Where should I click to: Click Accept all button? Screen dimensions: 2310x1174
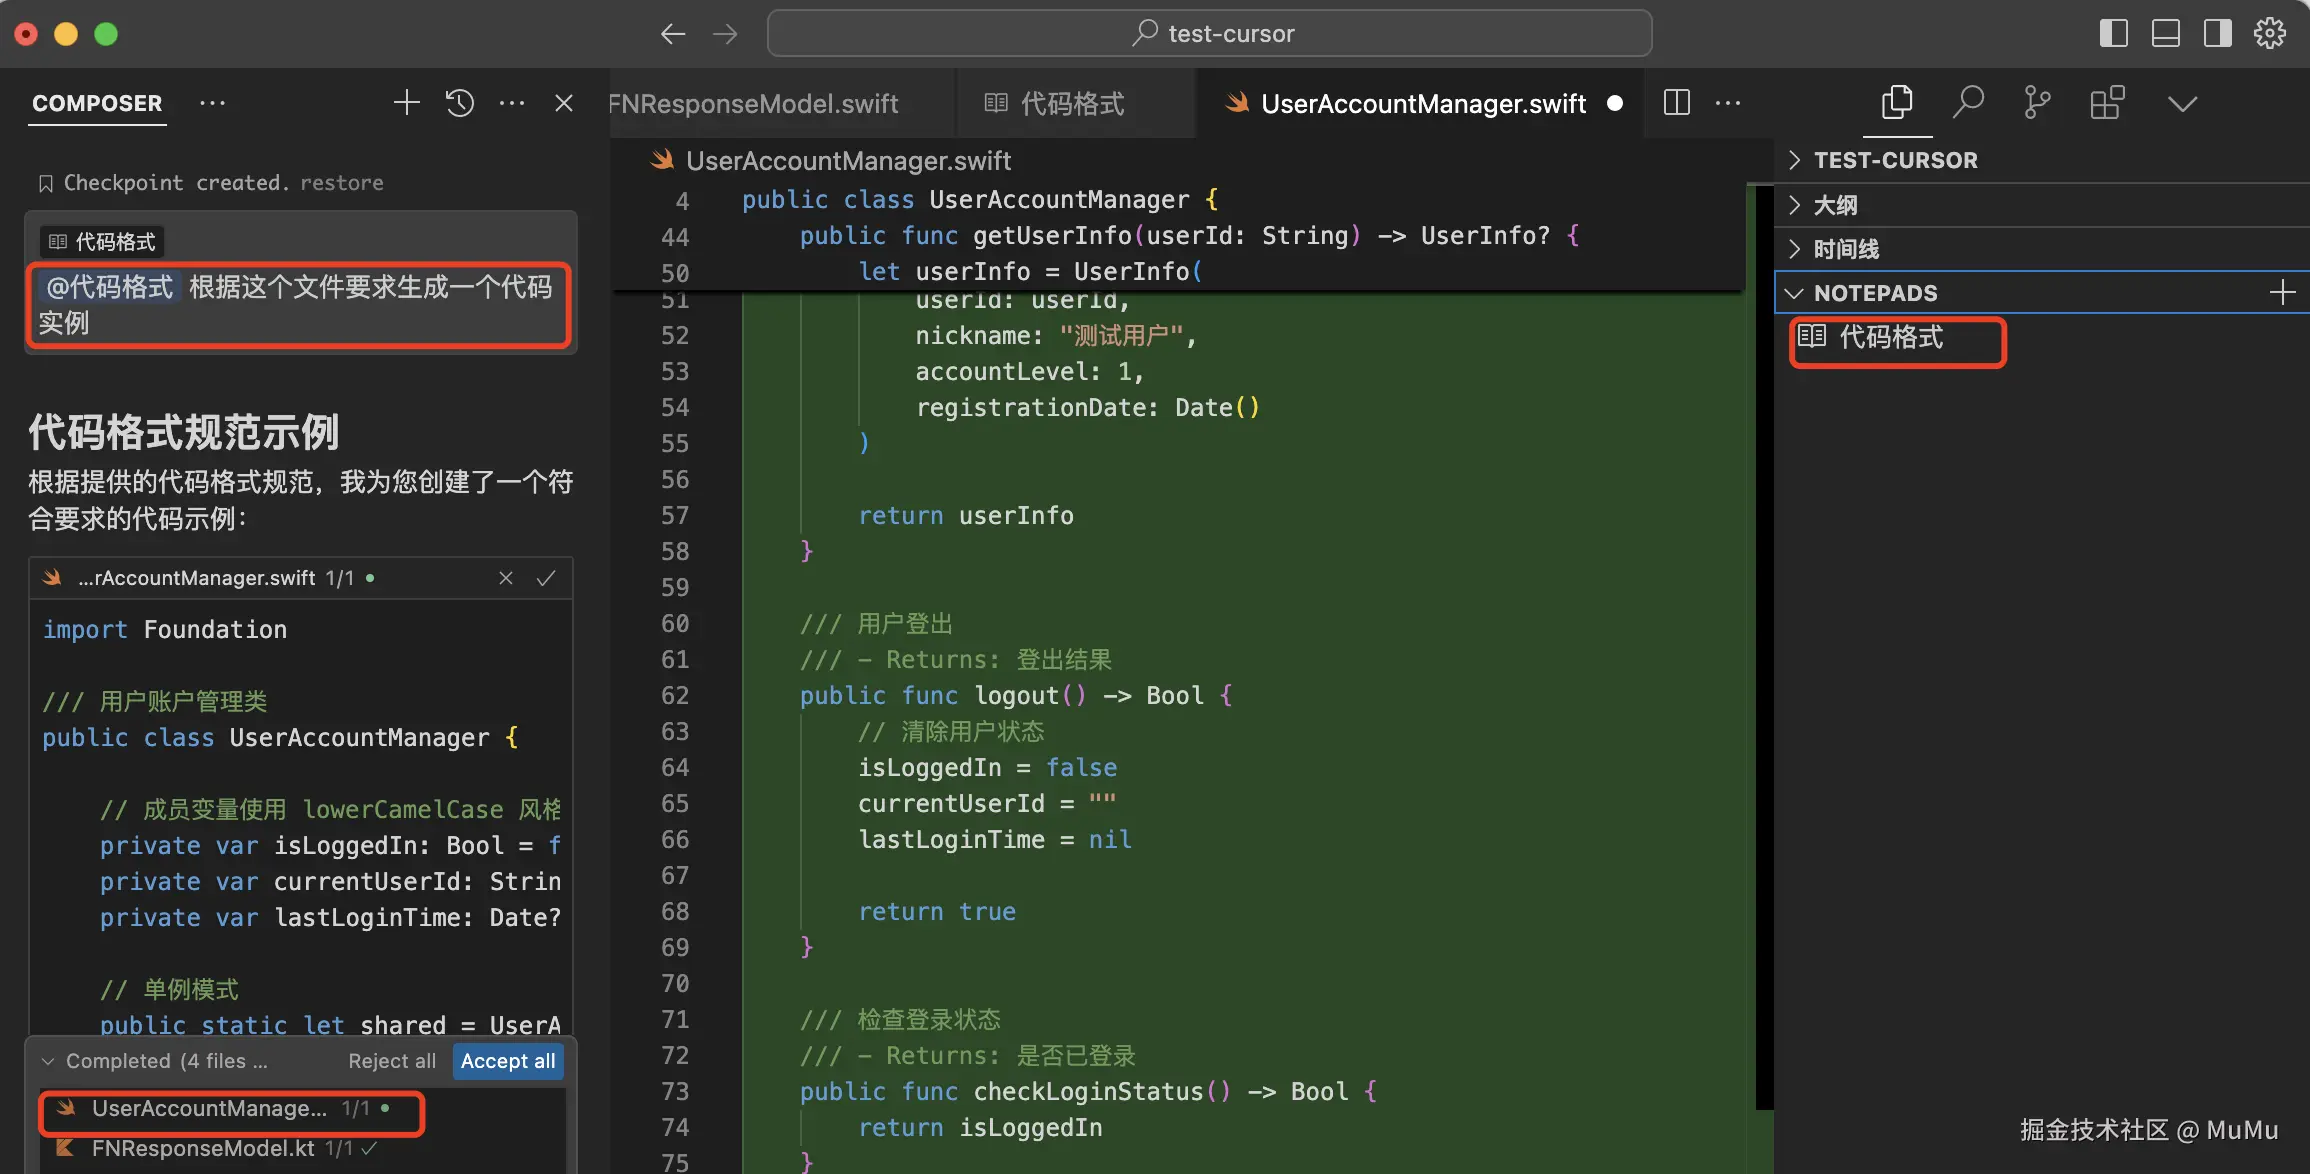pos(508,1061)
